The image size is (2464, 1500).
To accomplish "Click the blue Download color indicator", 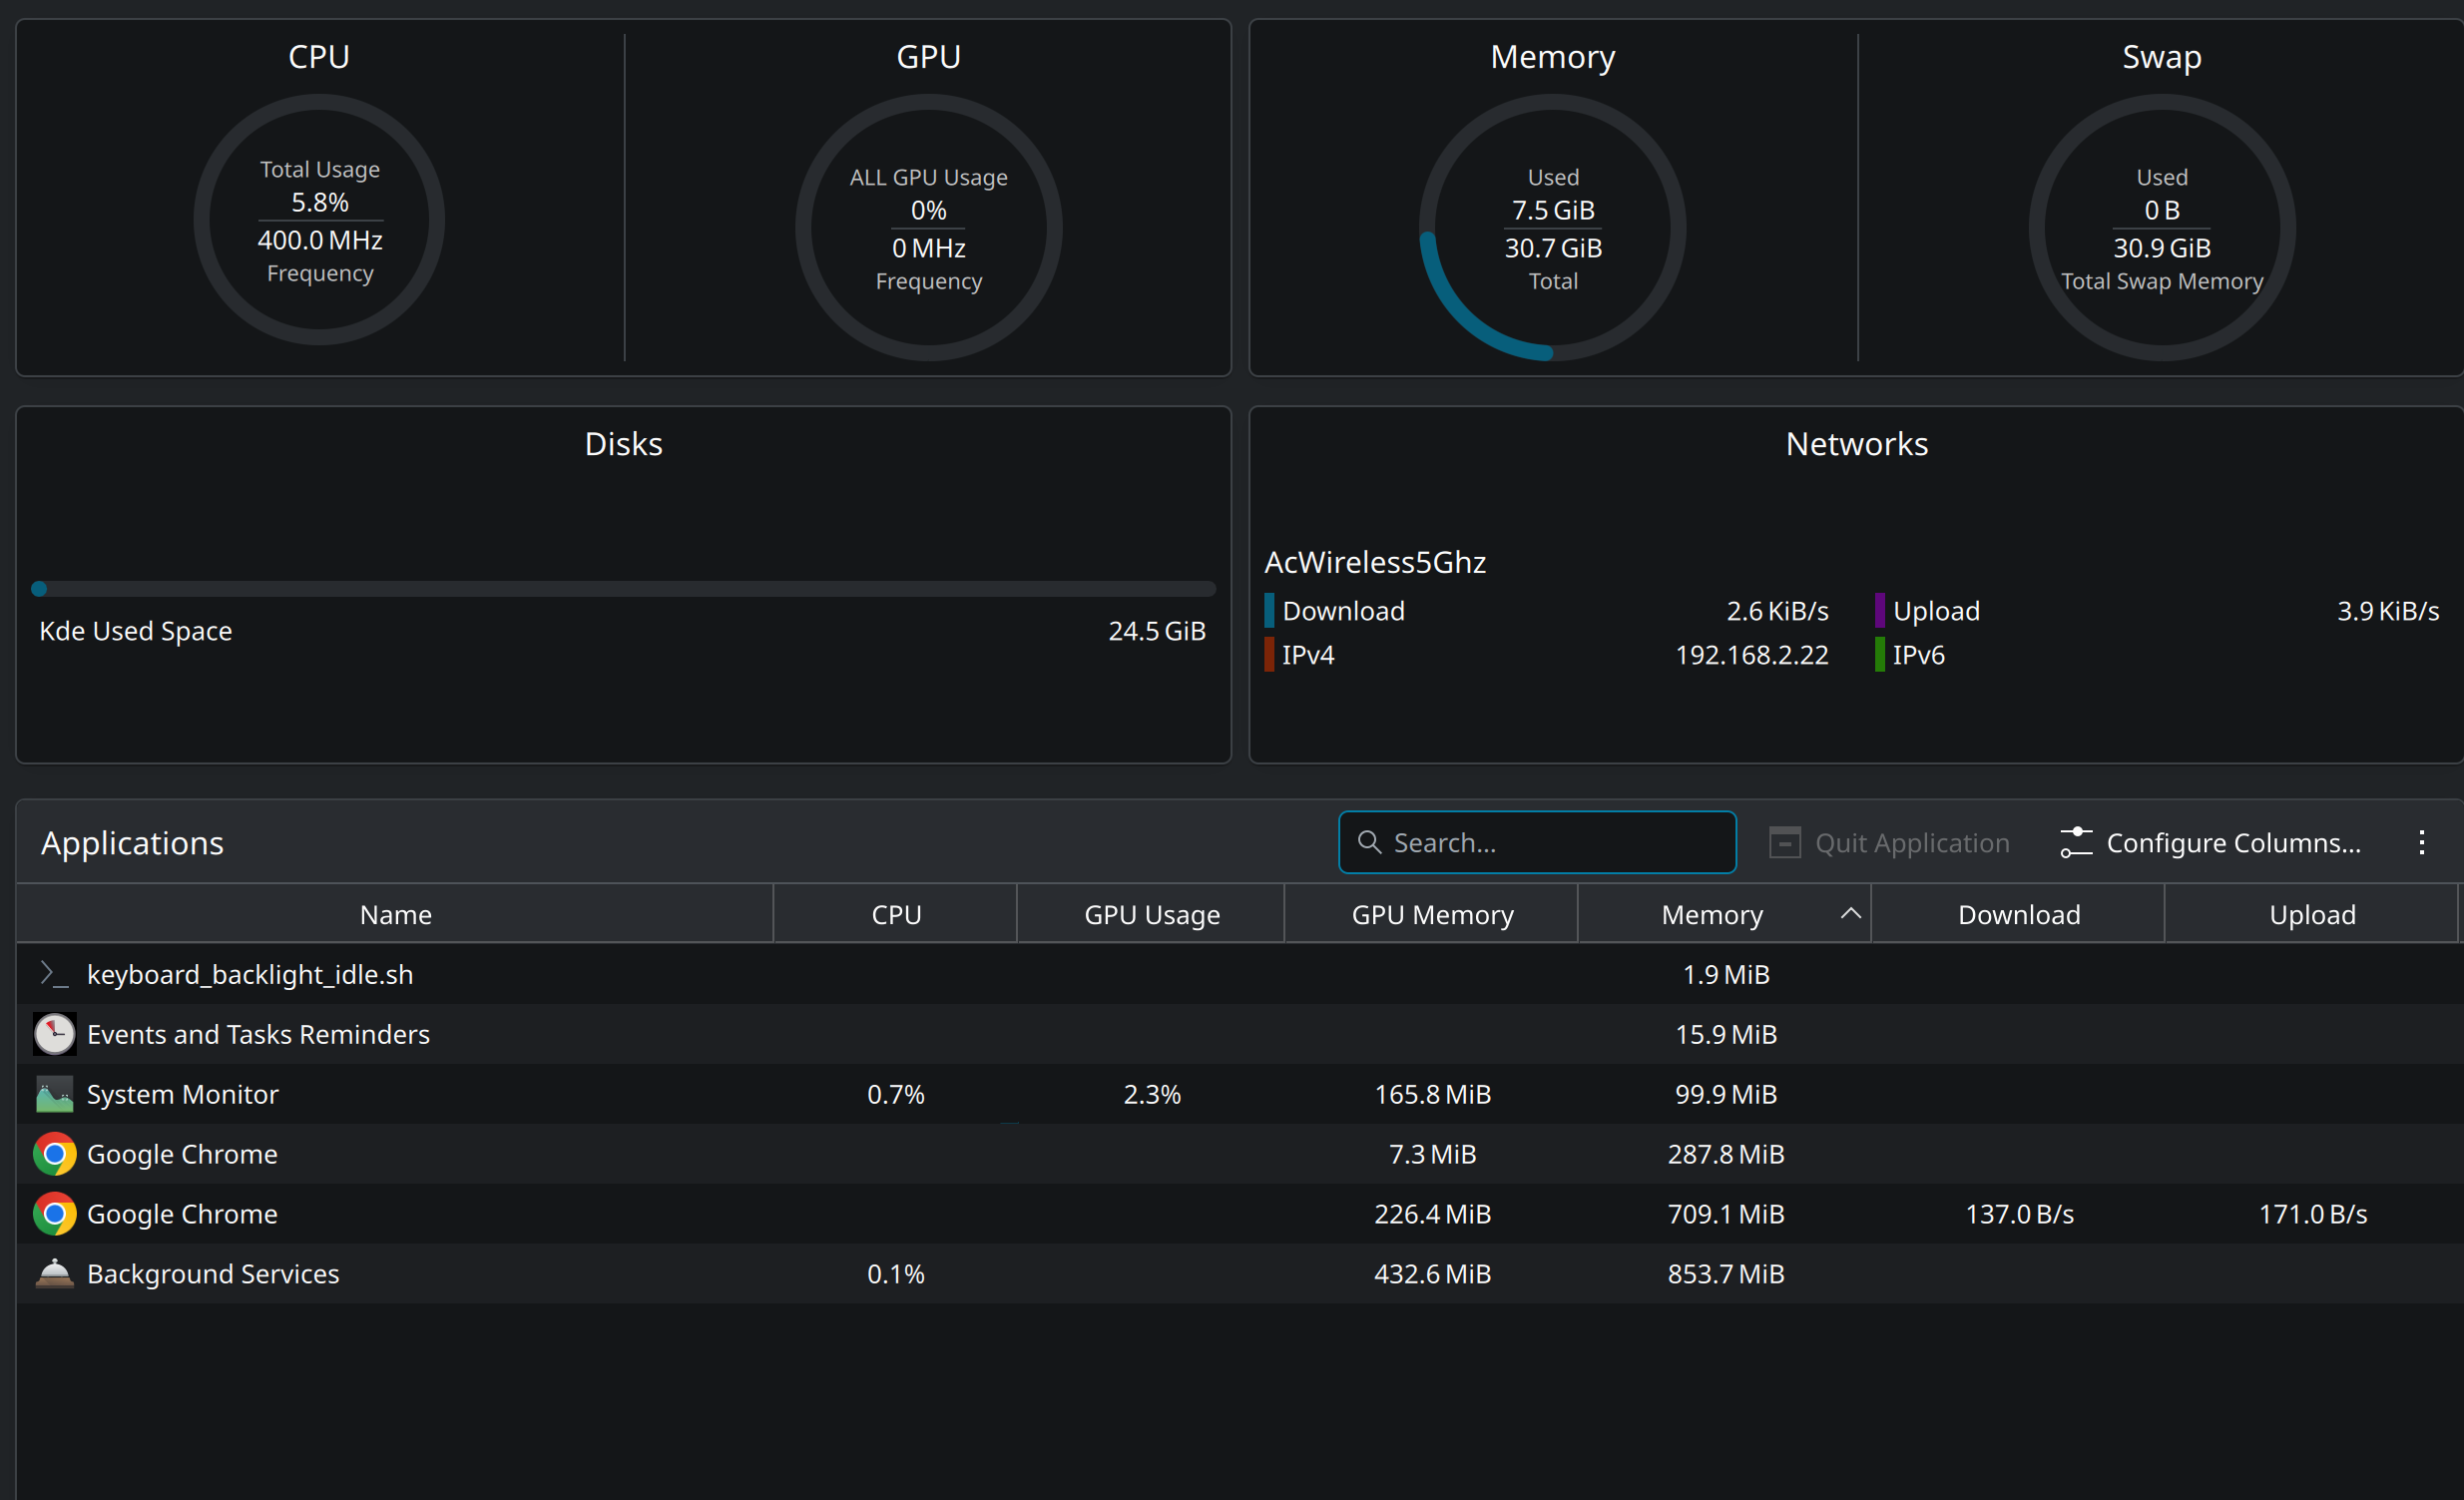I will pyautogui.click(x=1269, y=610).
